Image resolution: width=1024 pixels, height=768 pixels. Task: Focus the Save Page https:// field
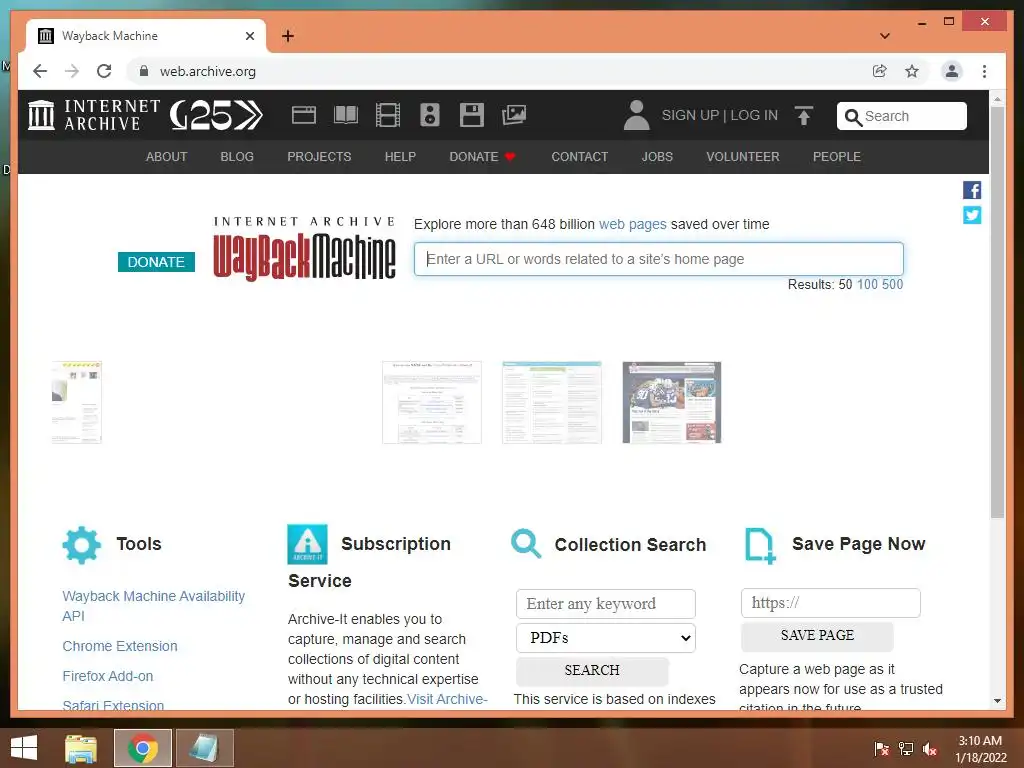(830, 603)
